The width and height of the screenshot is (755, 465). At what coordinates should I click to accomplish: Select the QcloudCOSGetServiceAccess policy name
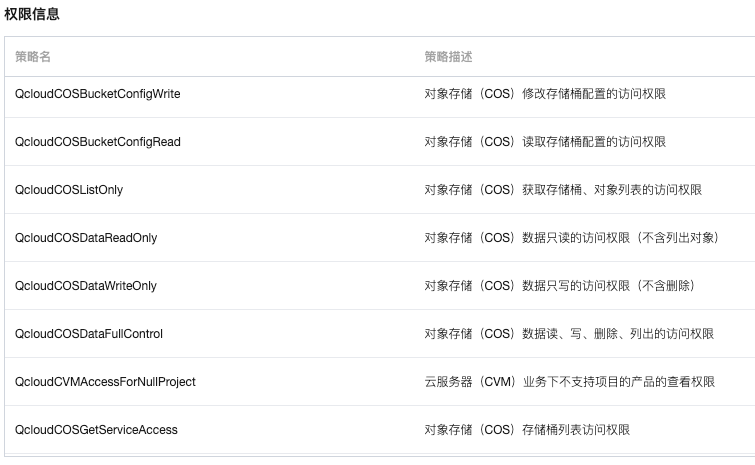(96, 430)
